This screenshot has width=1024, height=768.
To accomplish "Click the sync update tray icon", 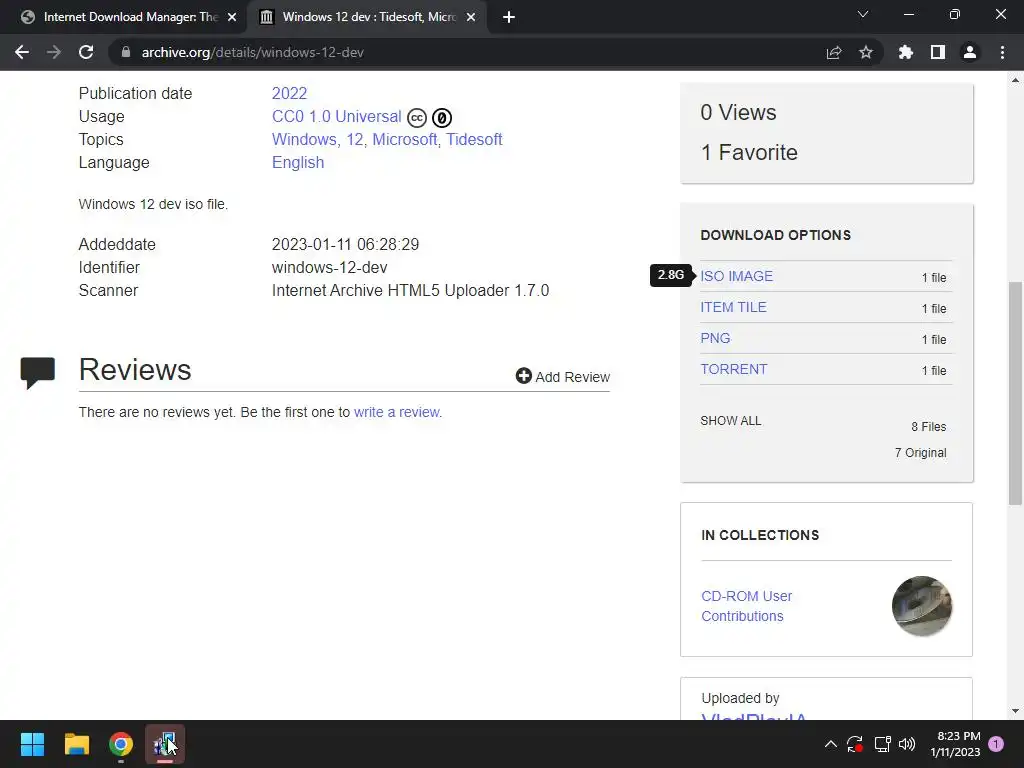I will (855, 744).
